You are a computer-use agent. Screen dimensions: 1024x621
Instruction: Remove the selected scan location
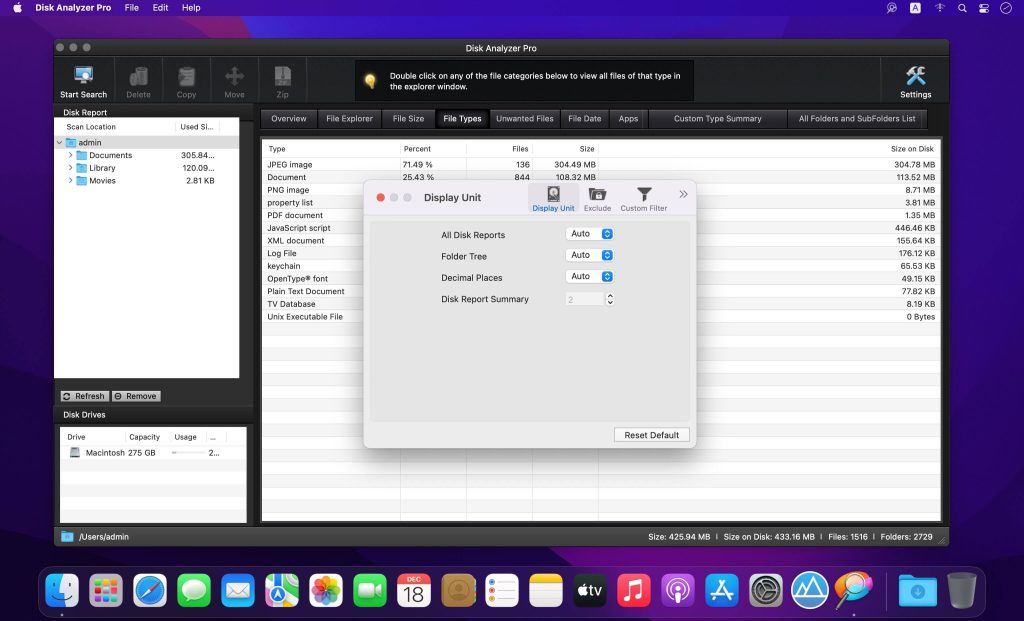pyautogui.click(x=136, y=396)
